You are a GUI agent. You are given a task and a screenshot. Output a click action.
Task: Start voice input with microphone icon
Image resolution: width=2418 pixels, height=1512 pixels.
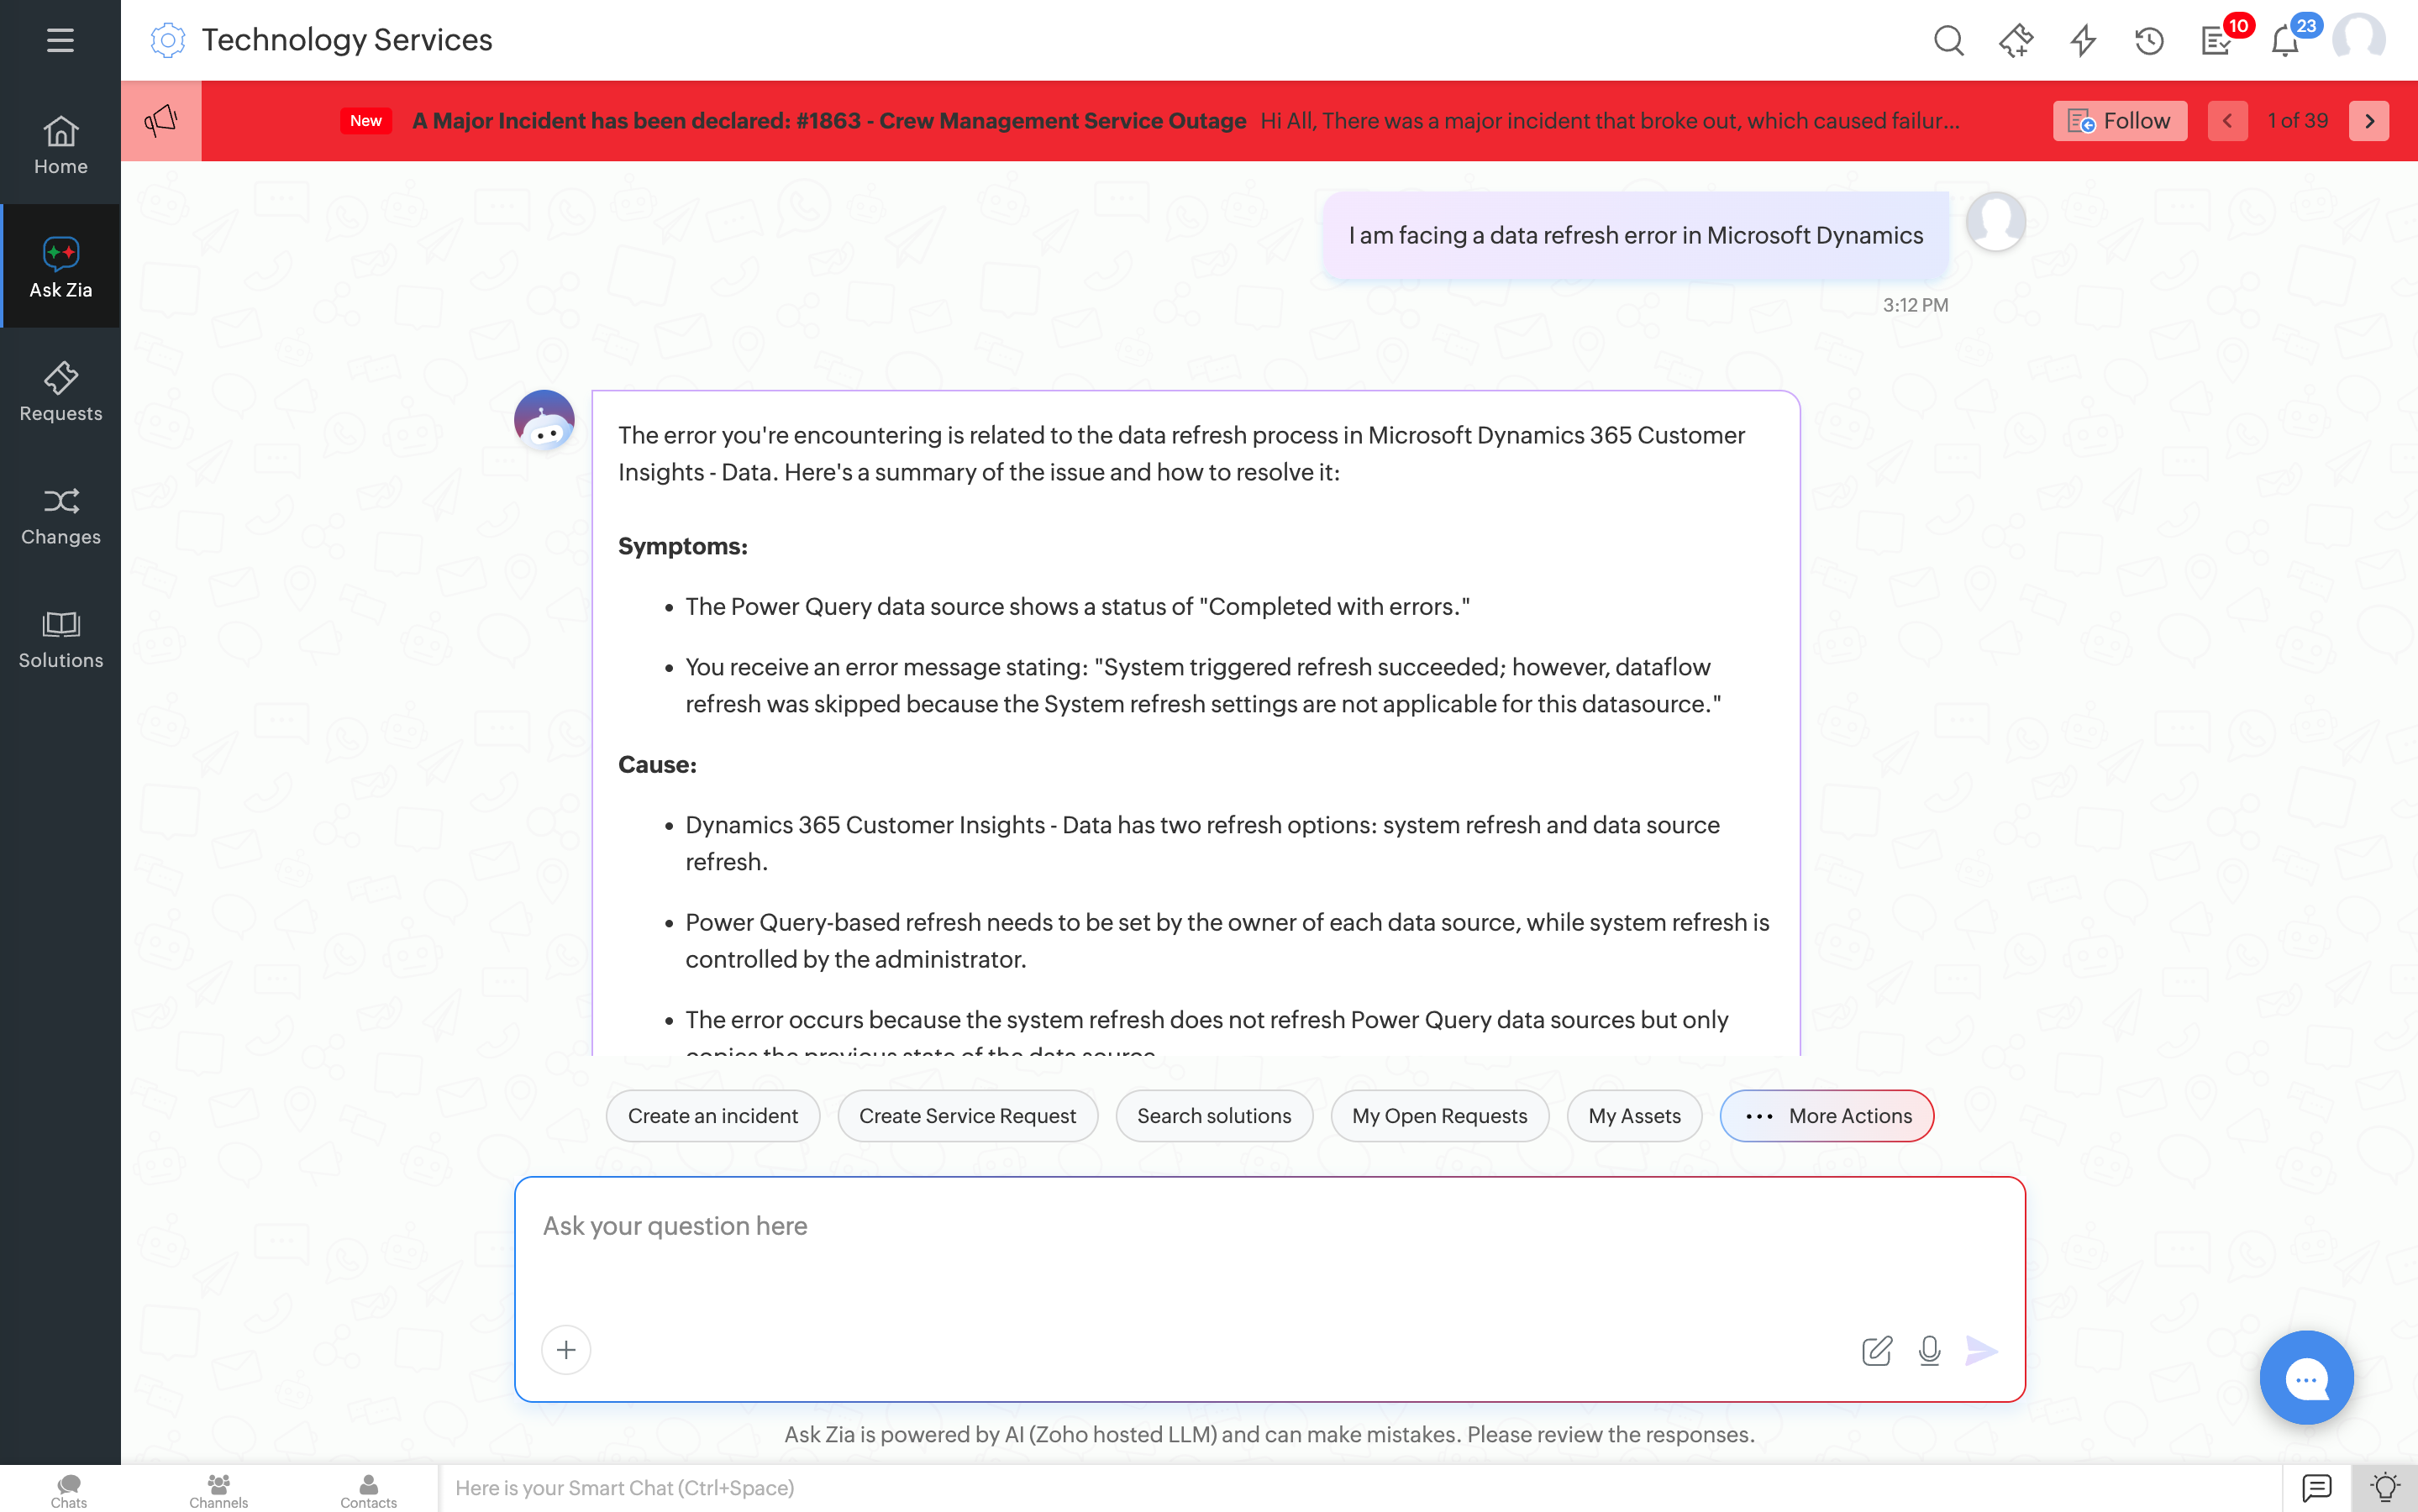point(1929,1350)
